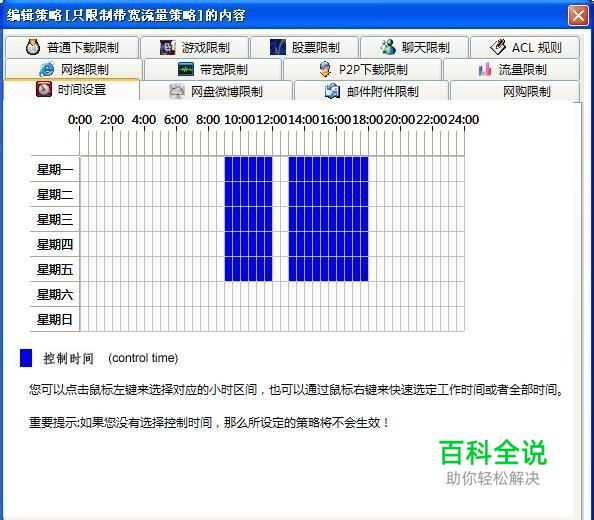
Task: Open the 流量限制 tab
Action: tap(511, 69)
